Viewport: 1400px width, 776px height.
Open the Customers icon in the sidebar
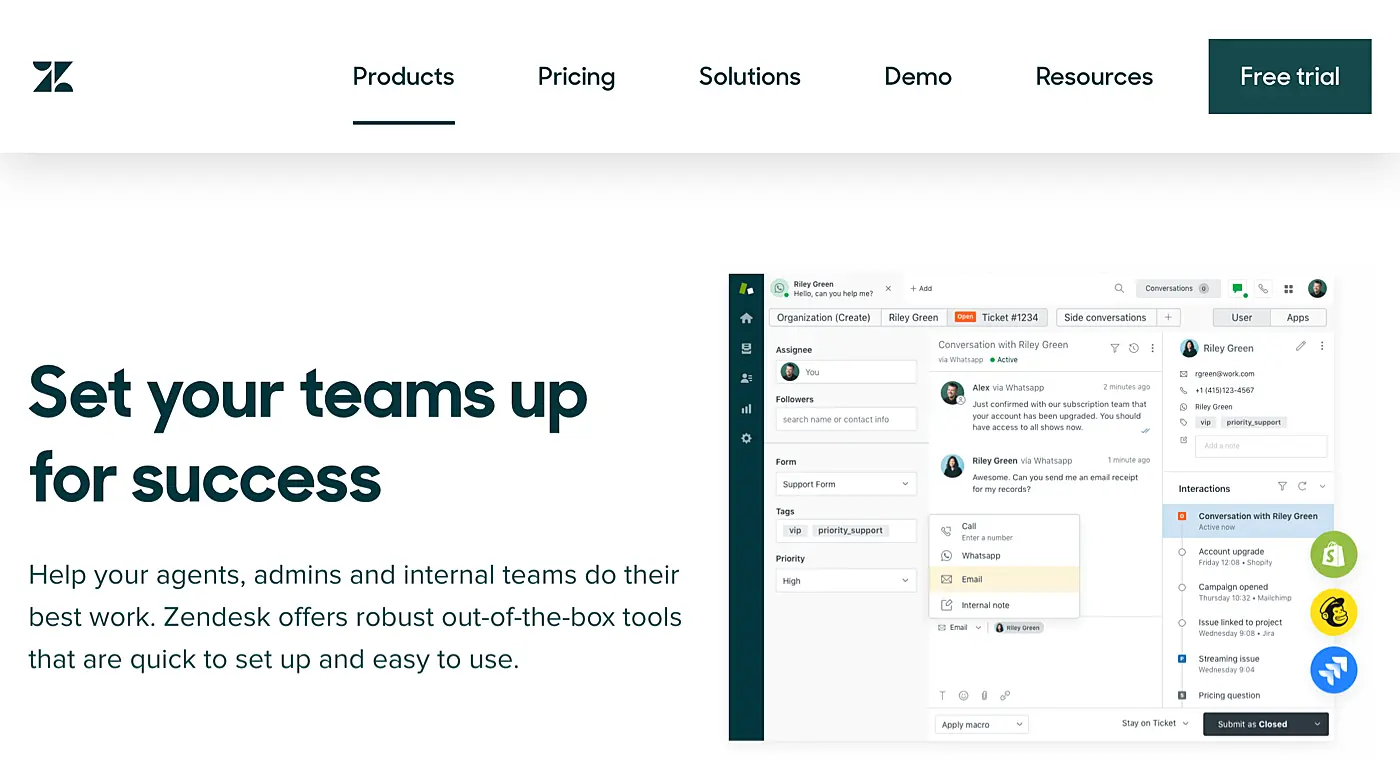pos(746,378)
